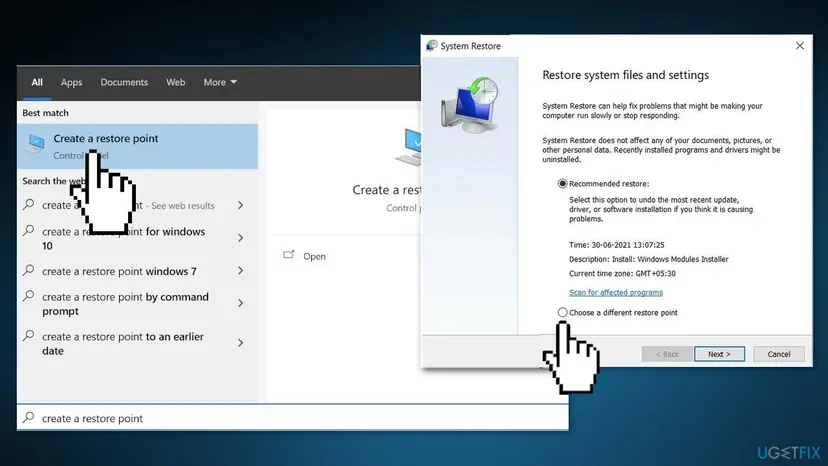Switch to the Apps search tab
828x466 pixels.
pyautogui.click(x=71, y=82)
